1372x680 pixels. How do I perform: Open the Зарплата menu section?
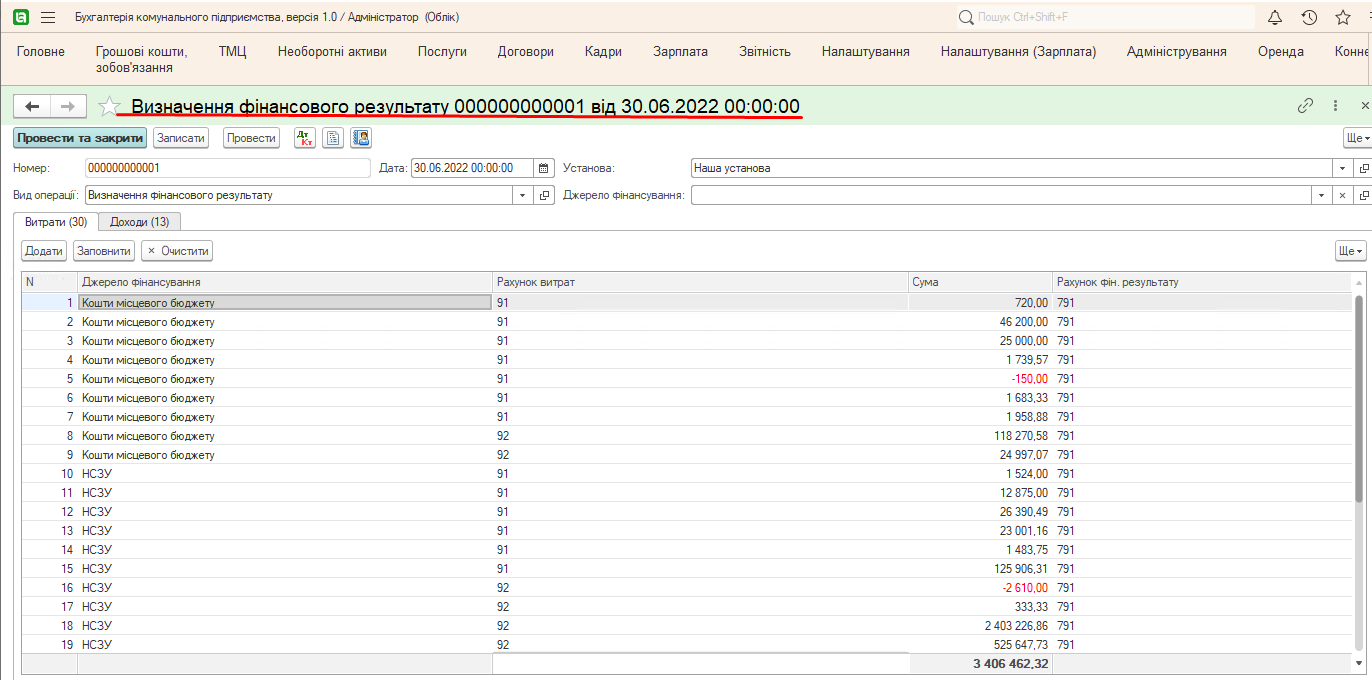coord(680,52)
